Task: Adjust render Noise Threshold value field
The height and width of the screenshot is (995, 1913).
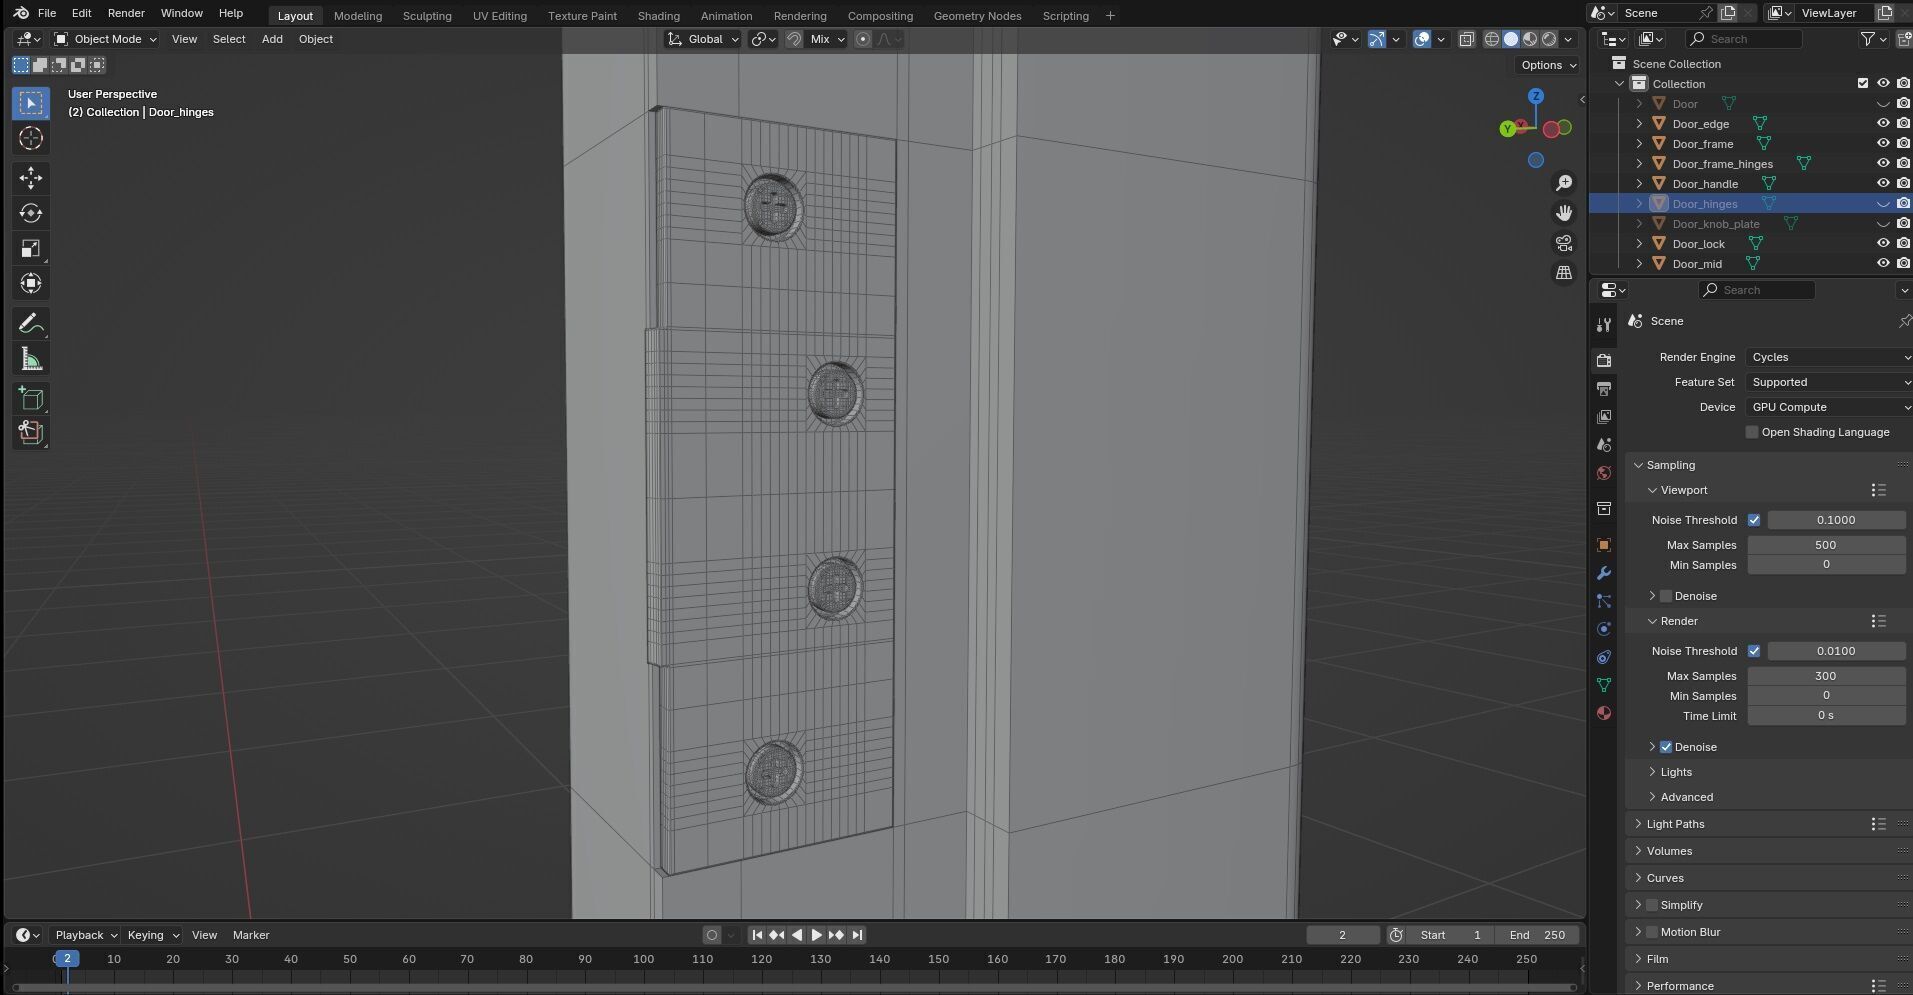Action: coord(1836,651)
